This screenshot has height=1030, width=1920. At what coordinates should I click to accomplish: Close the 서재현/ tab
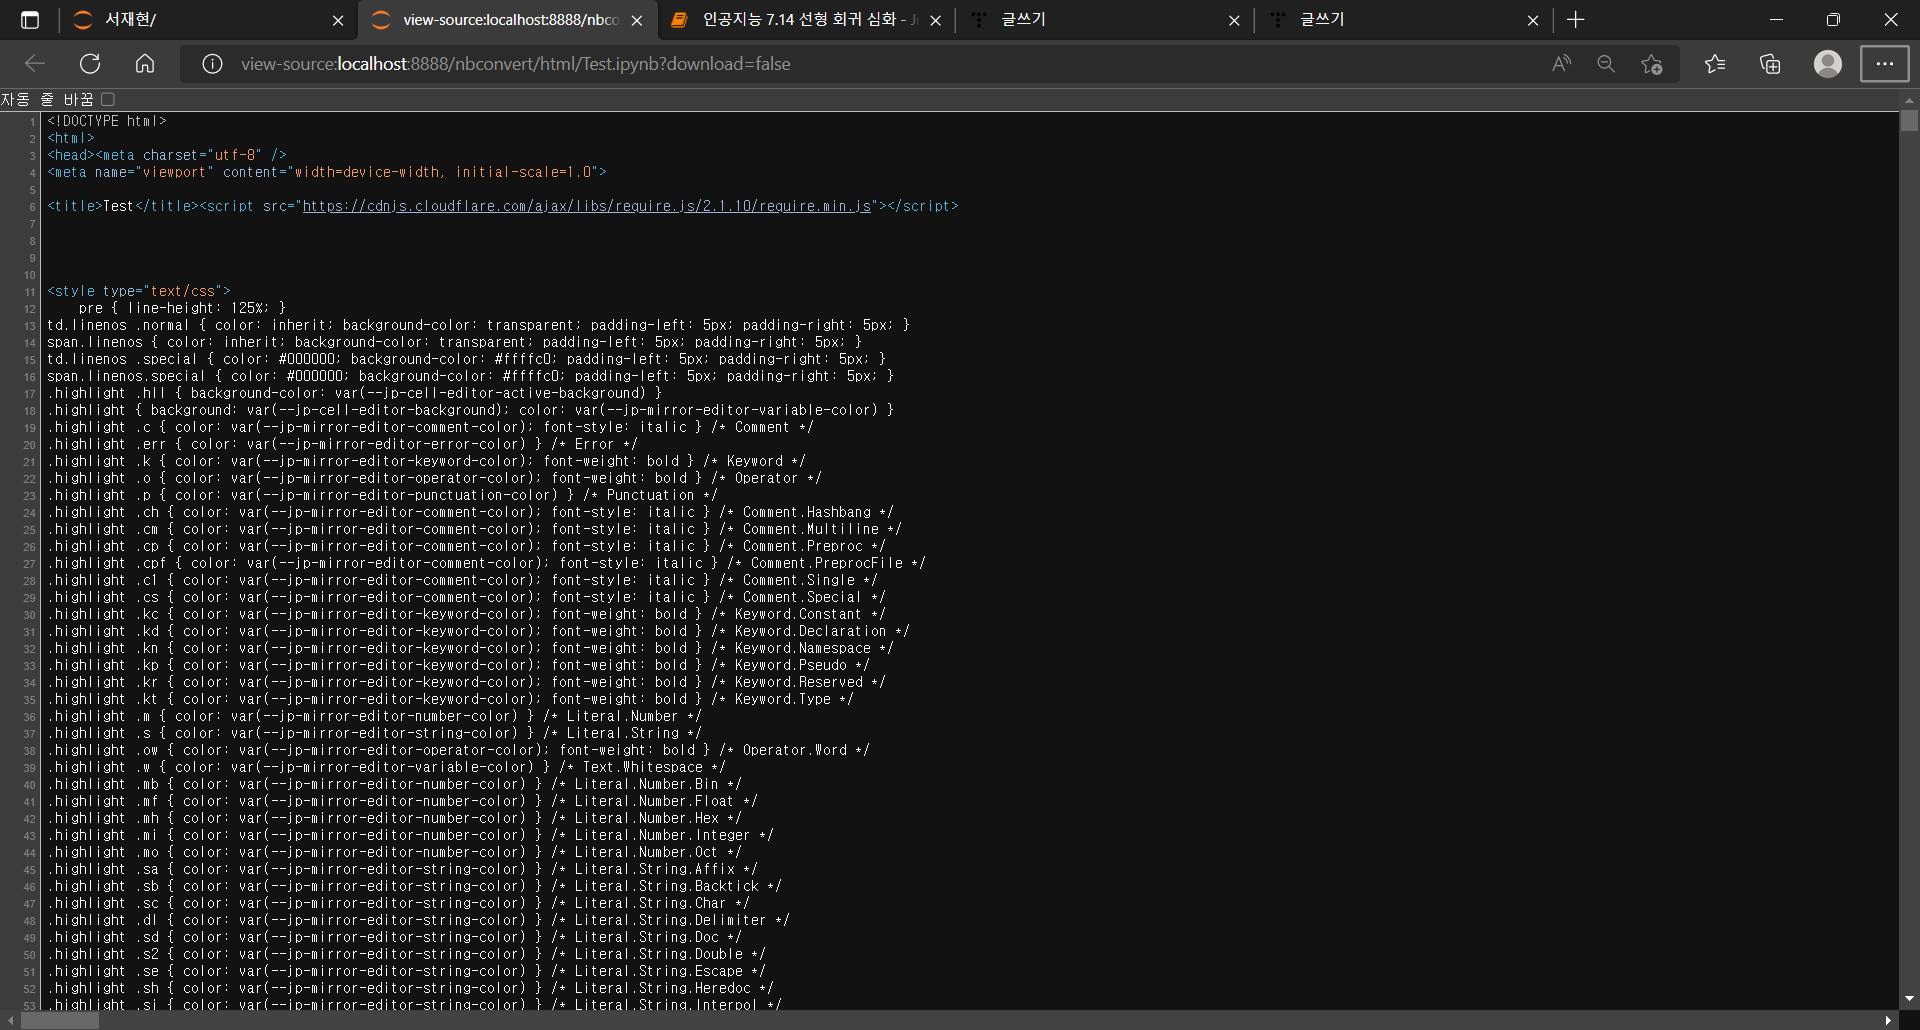(x=338, y=20)
